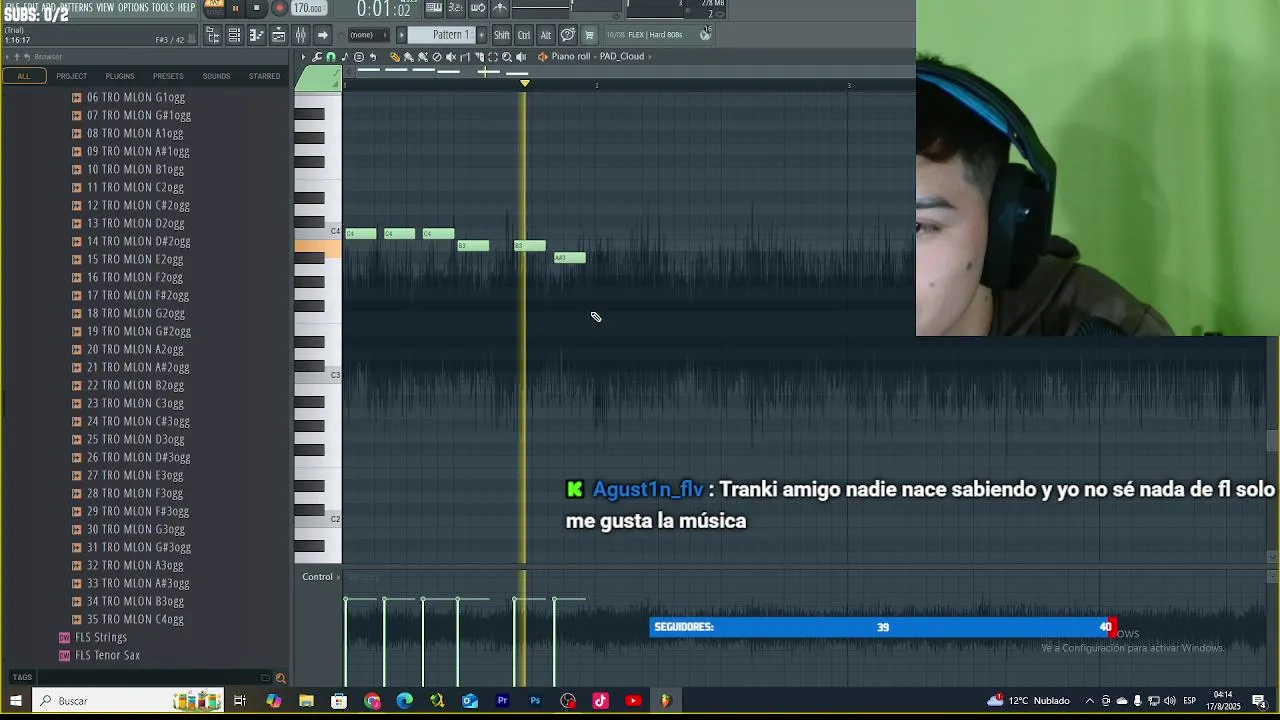Open the Control lane selector

(x=321, y=577)
